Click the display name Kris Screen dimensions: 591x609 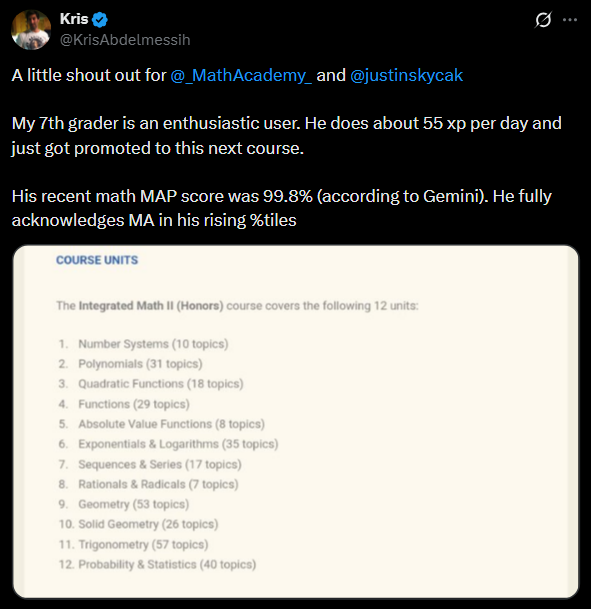(74, 19)
